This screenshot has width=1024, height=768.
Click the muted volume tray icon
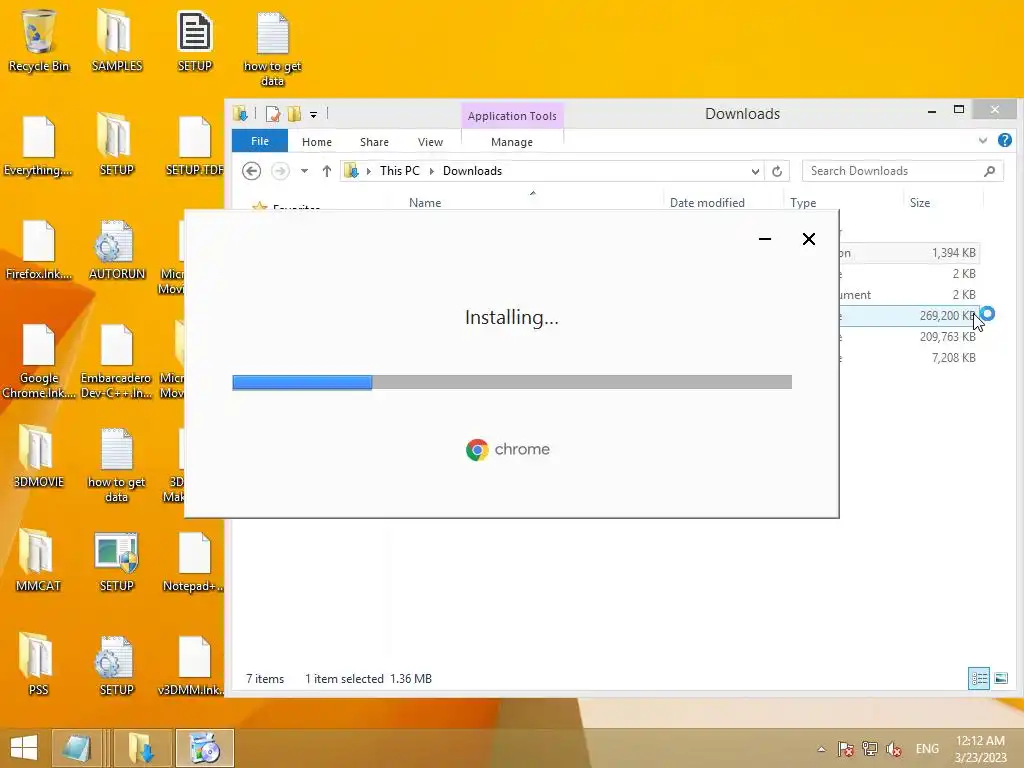coord(894,749)
